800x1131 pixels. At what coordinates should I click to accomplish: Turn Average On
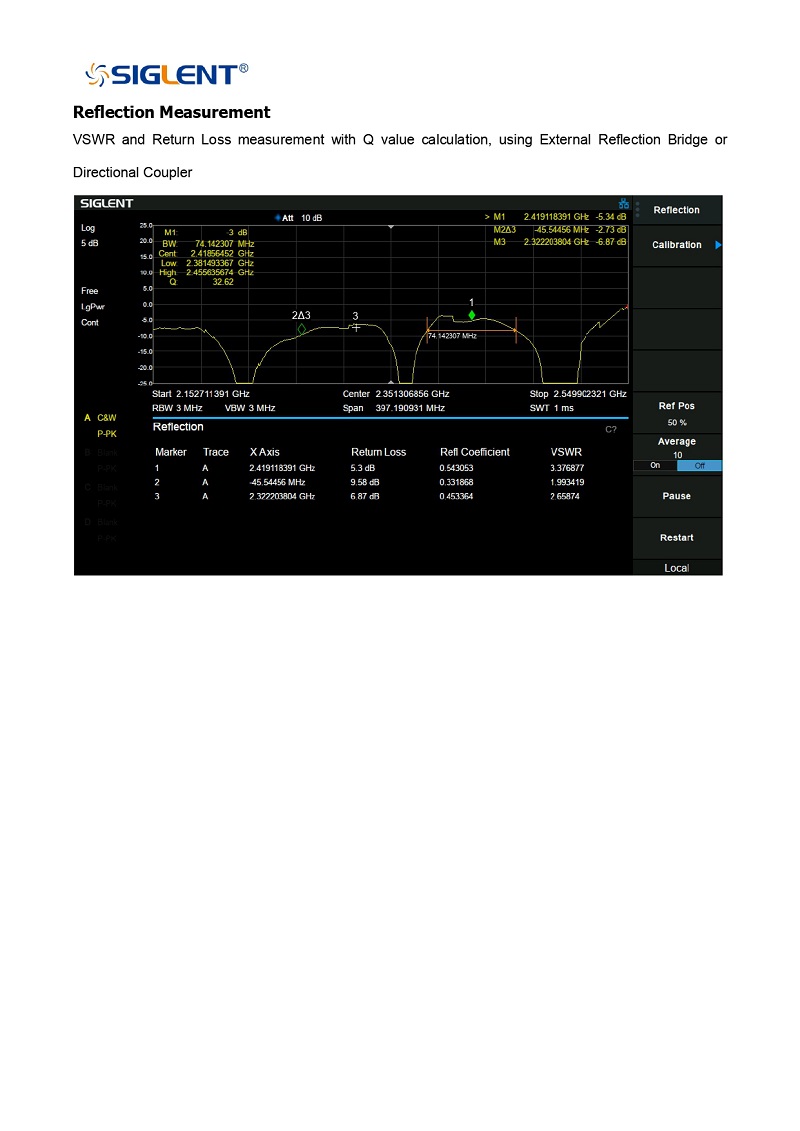(655, 466)
